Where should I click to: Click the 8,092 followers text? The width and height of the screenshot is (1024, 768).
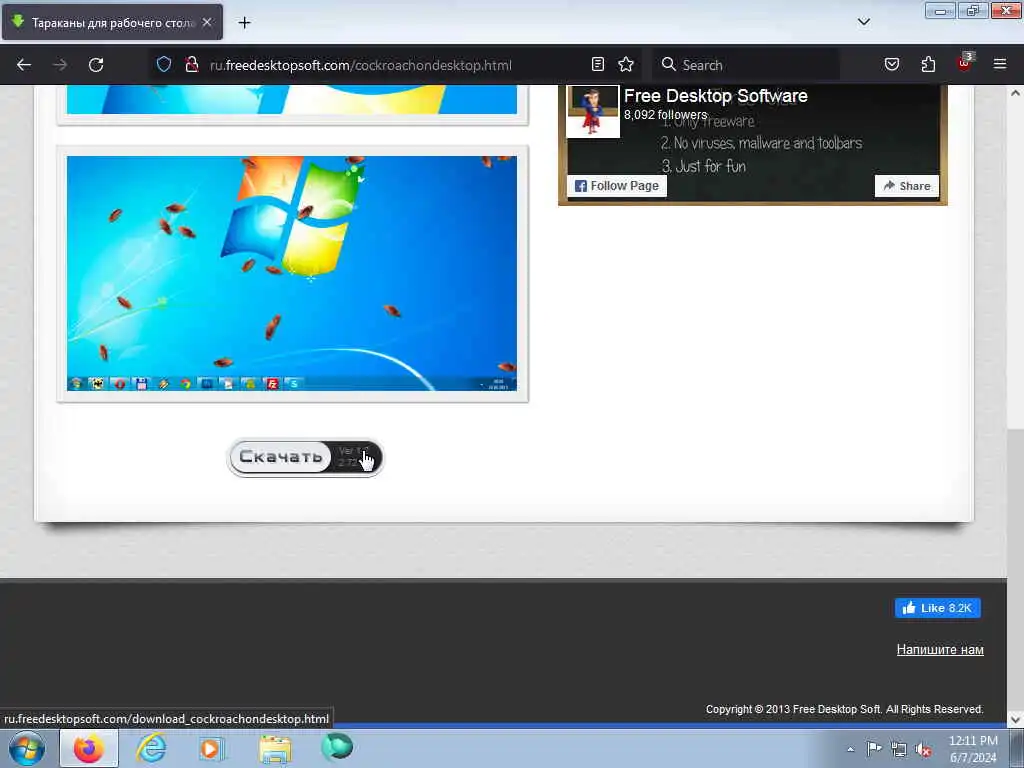[665, 115]
